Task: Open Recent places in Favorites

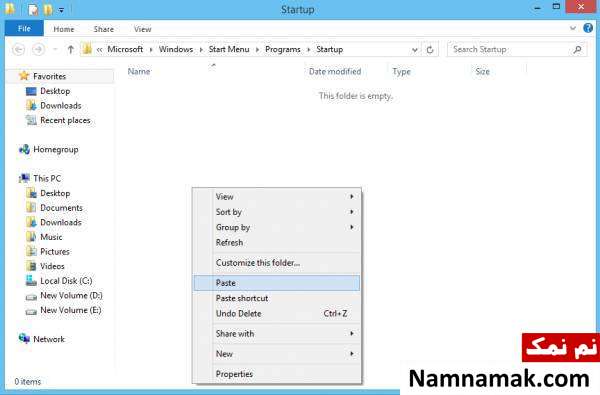Action: 65,120
